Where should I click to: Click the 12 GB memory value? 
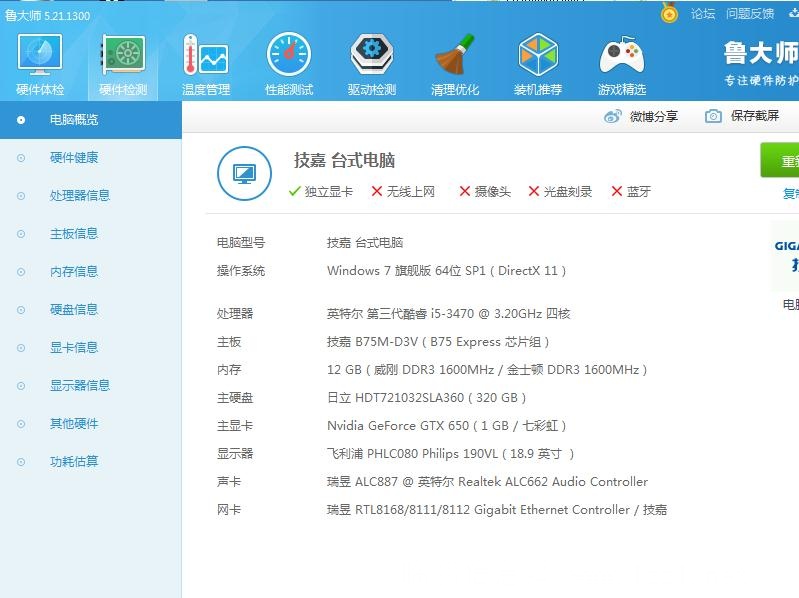487,369
